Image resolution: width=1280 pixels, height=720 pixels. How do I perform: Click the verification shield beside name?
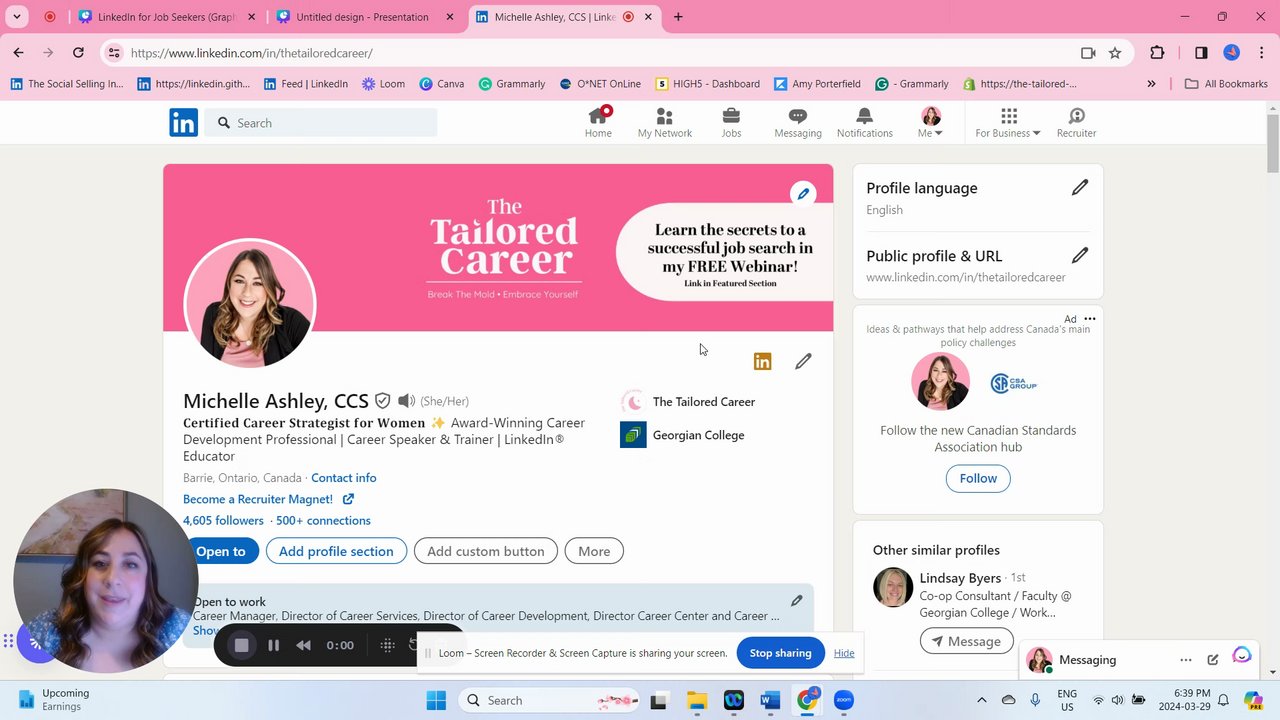pos(382,401)
